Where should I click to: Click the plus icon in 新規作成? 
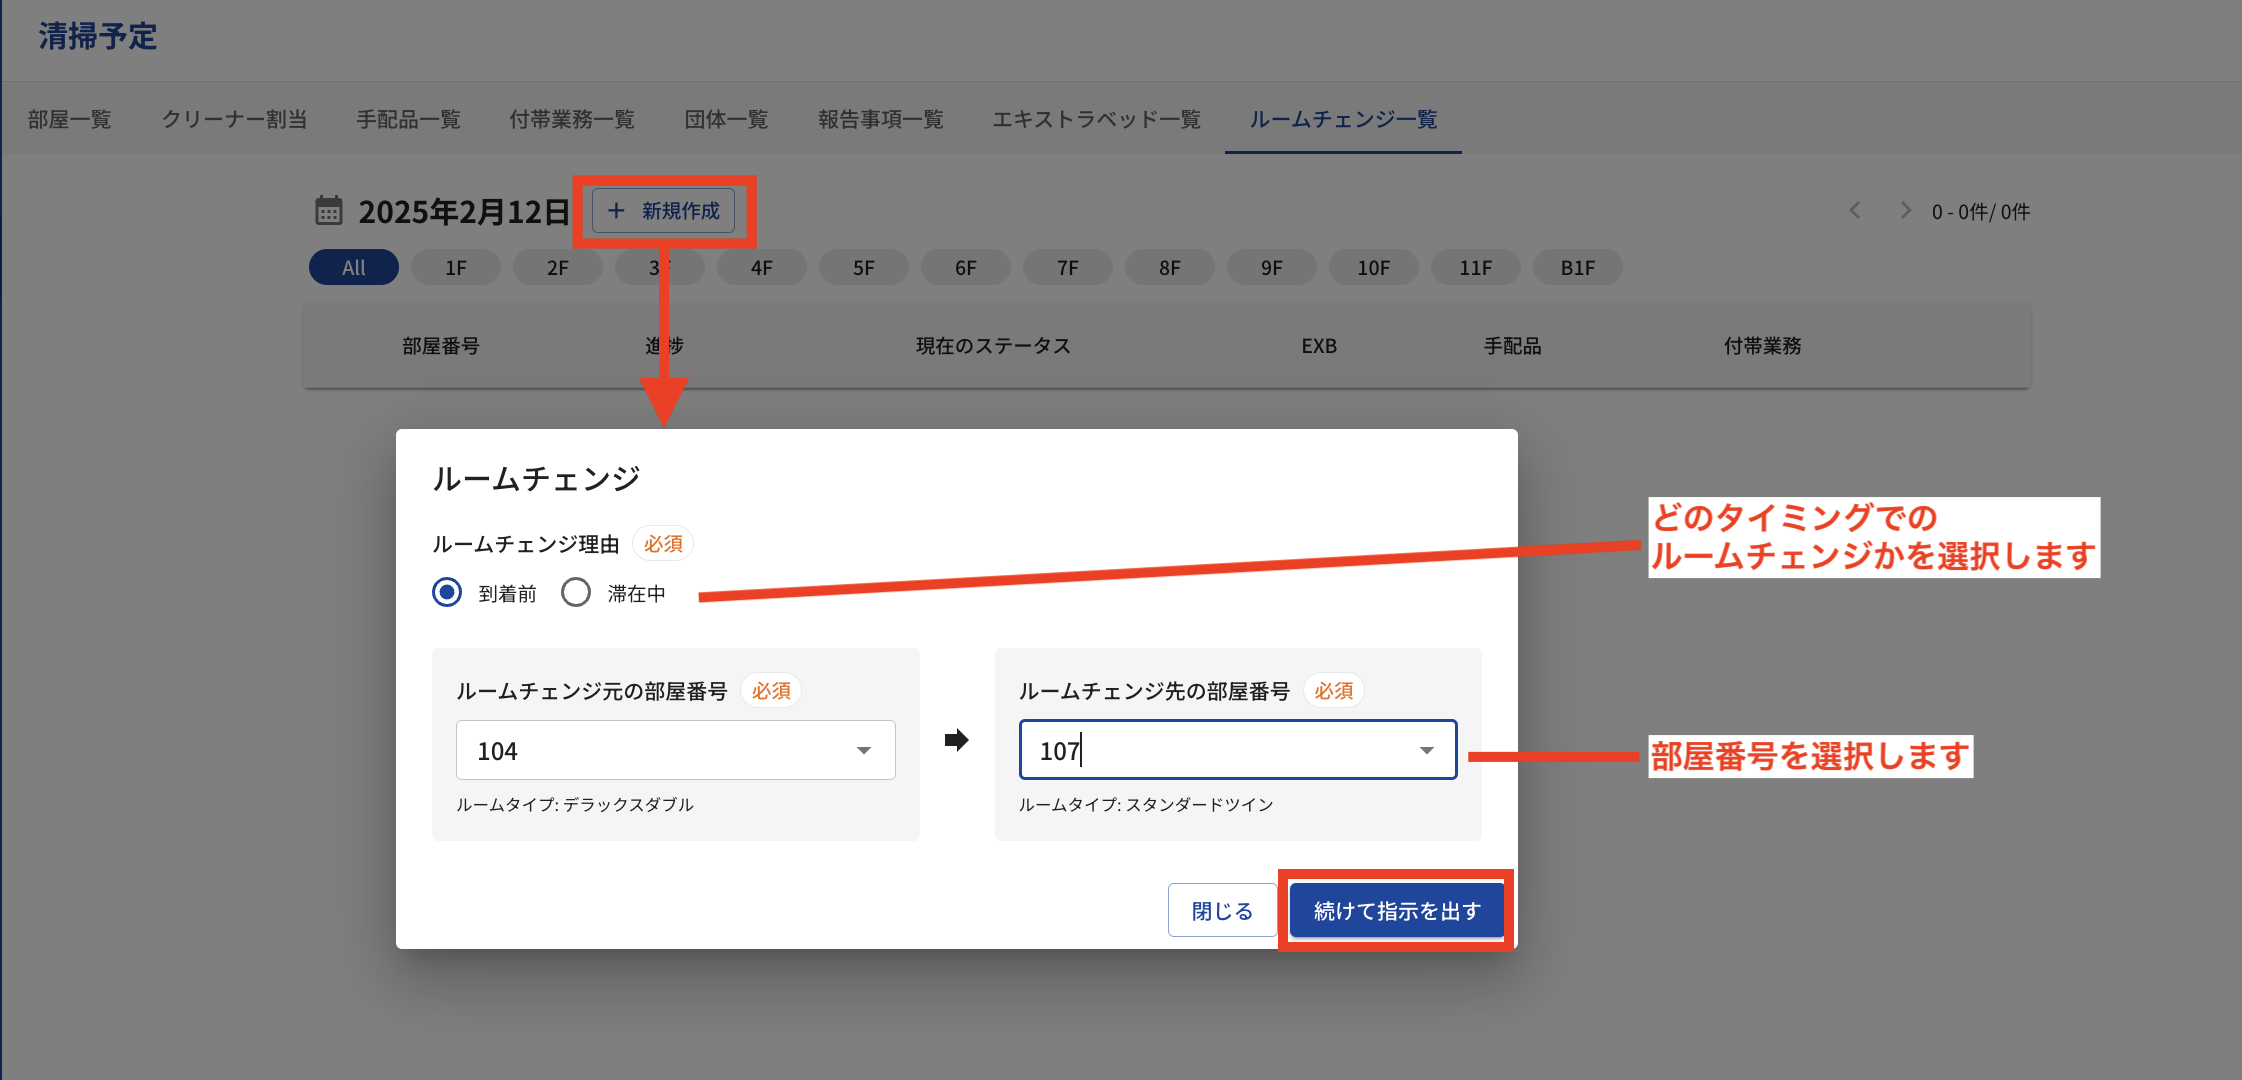point(616,211)
